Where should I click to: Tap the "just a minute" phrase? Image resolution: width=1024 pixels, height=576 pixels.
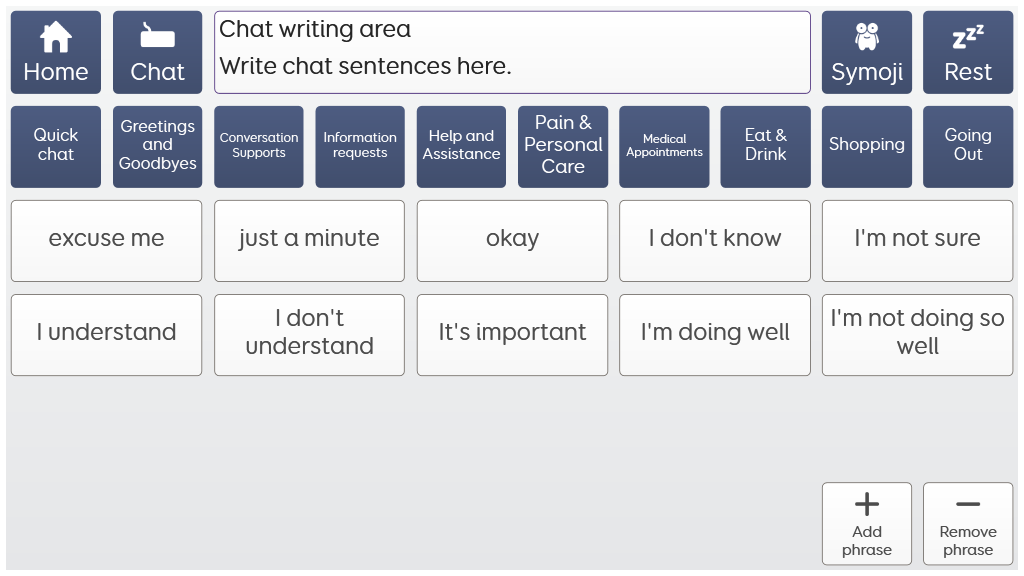[309, 240]
